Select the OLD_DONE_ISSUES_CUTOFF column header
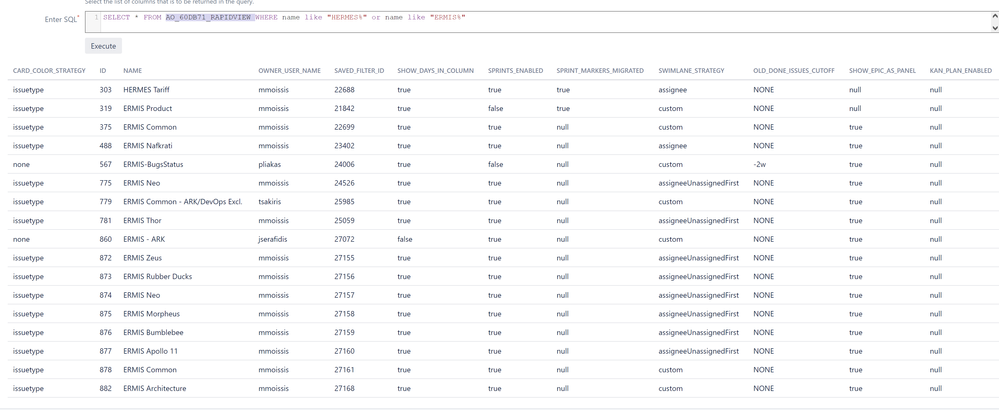 (793, 71)
